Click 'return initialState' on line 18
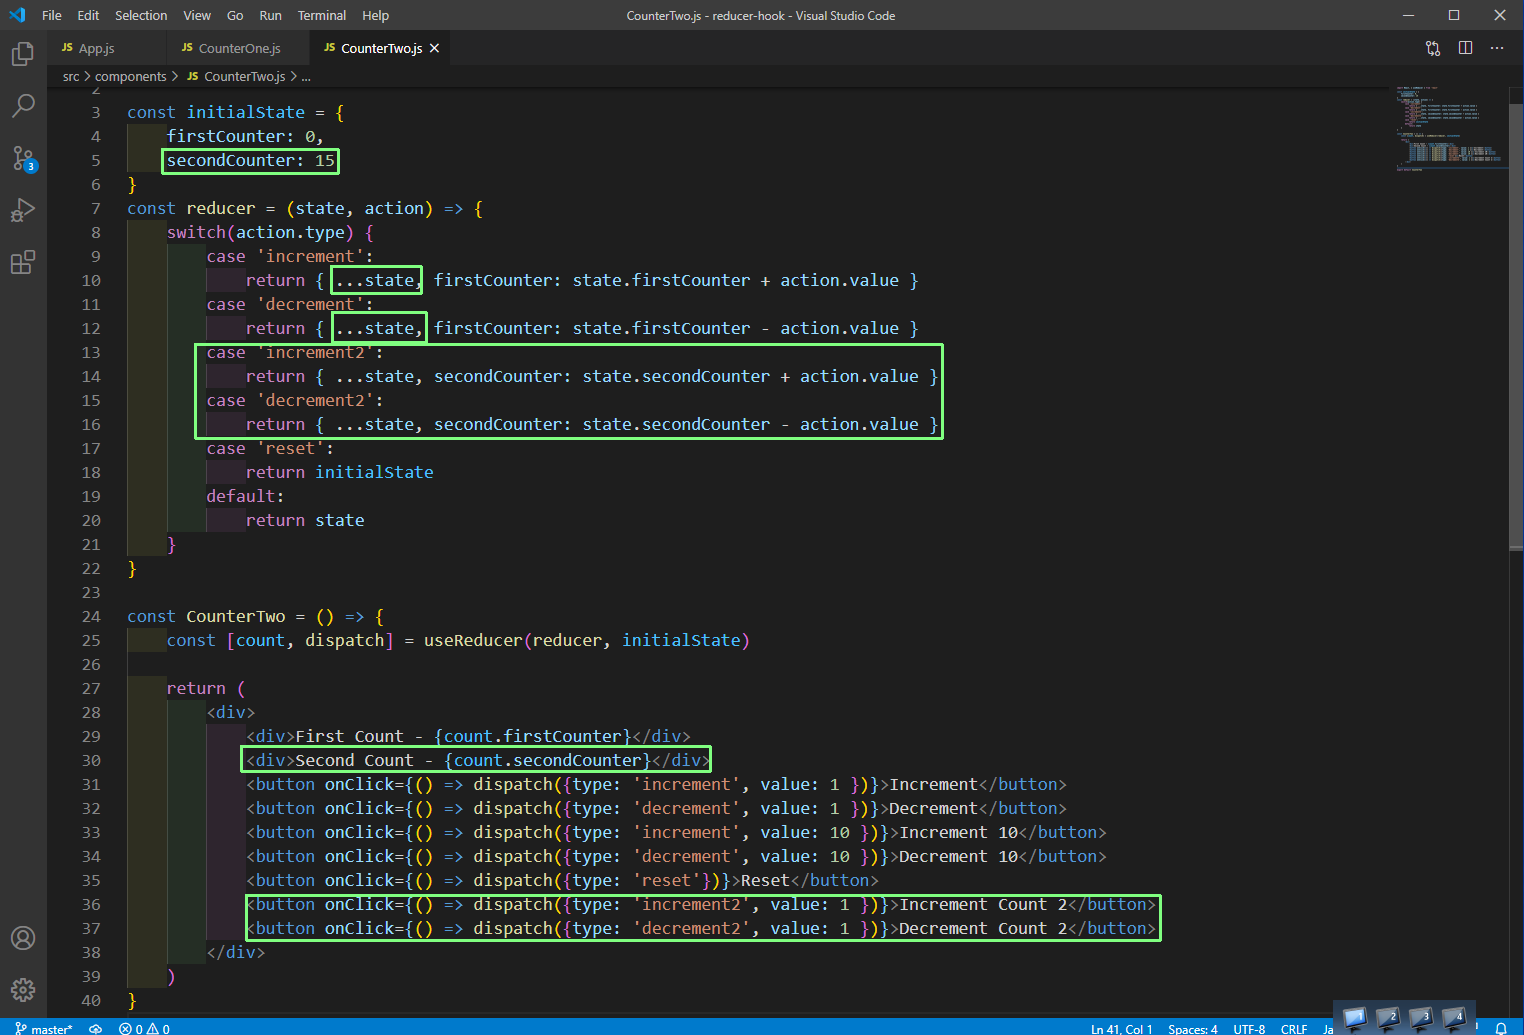Viewport: 1524px width, 1035px height. click(340, 472)
